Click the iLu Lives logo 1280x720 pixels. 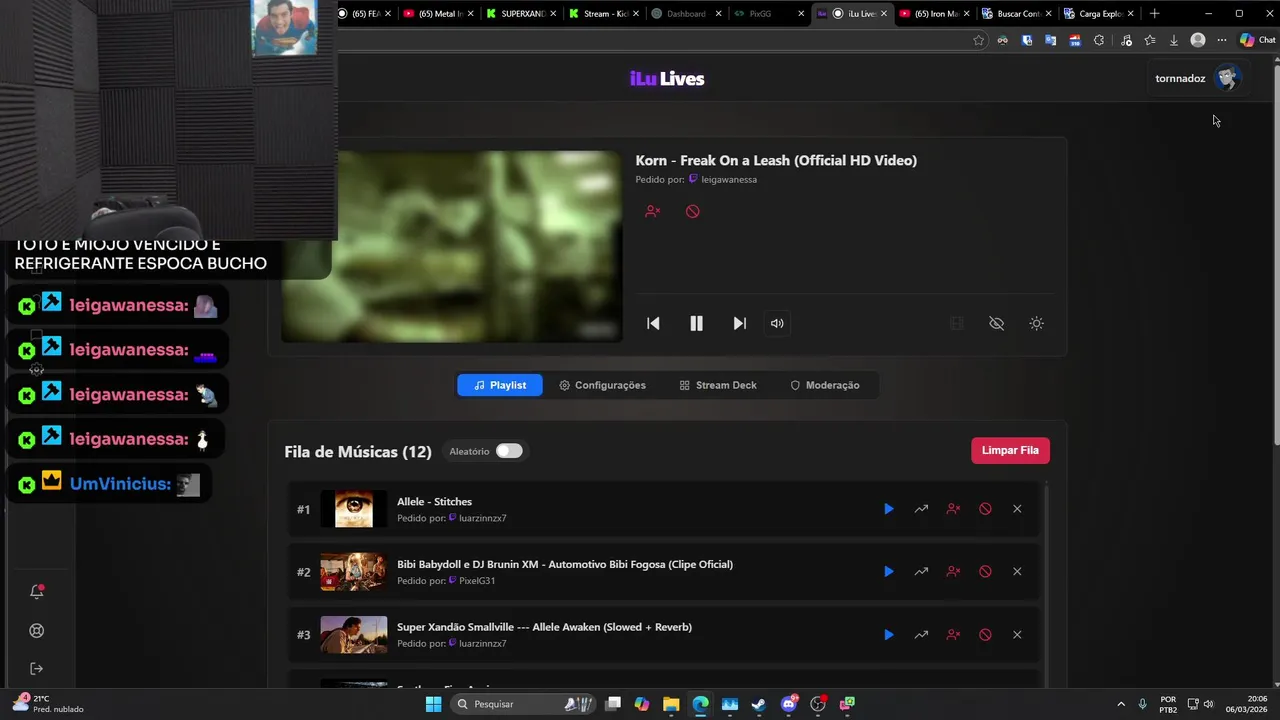667,79
